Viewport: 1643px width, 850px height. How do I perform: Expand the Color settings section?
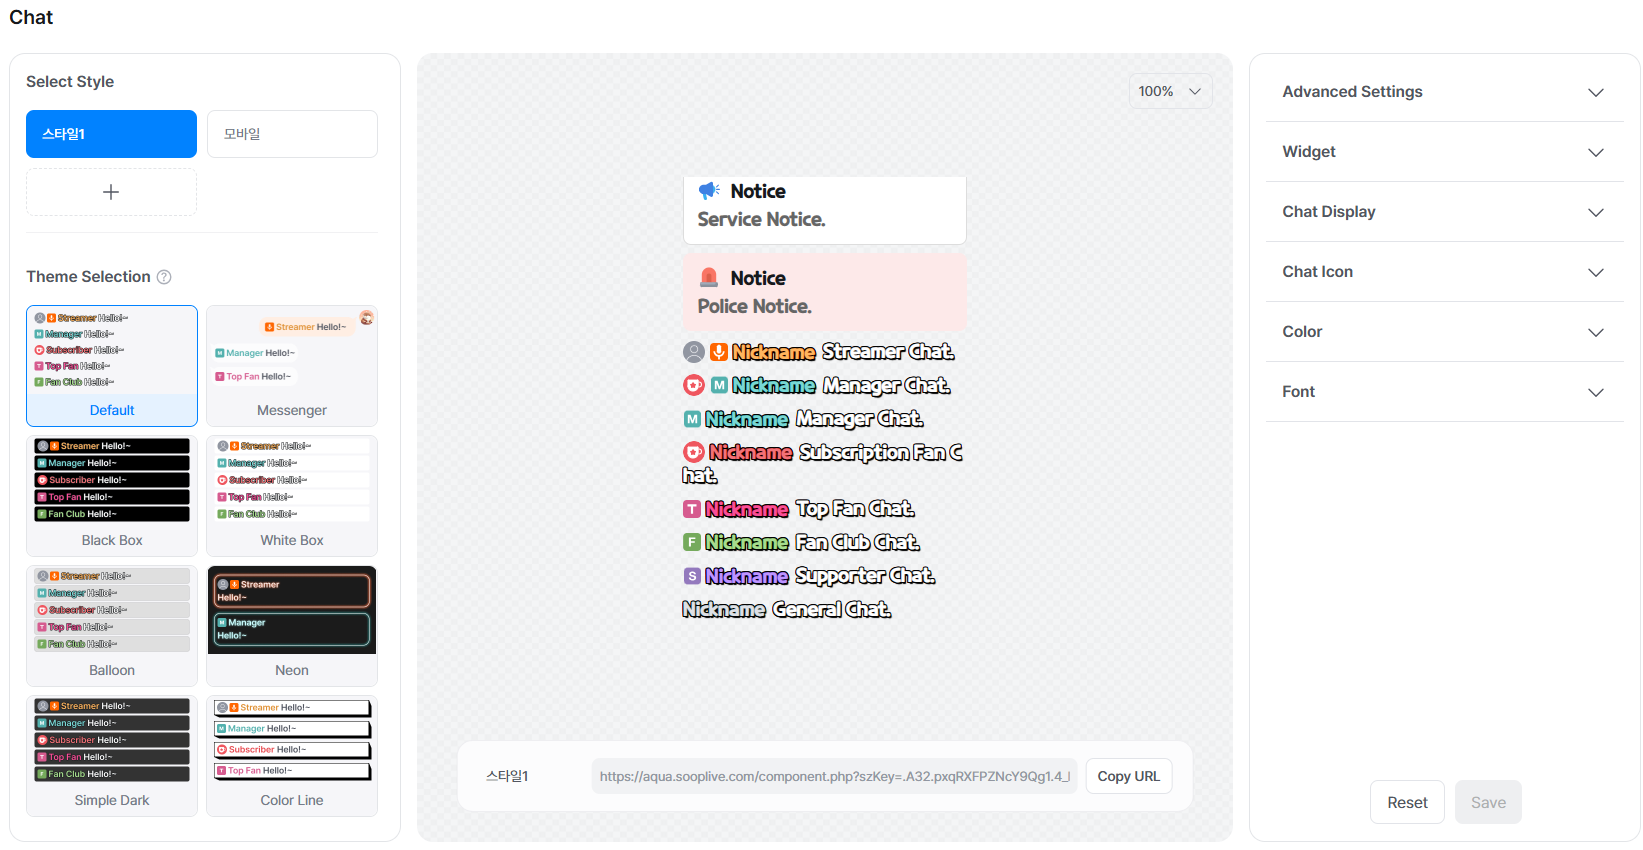(1444, 332)
